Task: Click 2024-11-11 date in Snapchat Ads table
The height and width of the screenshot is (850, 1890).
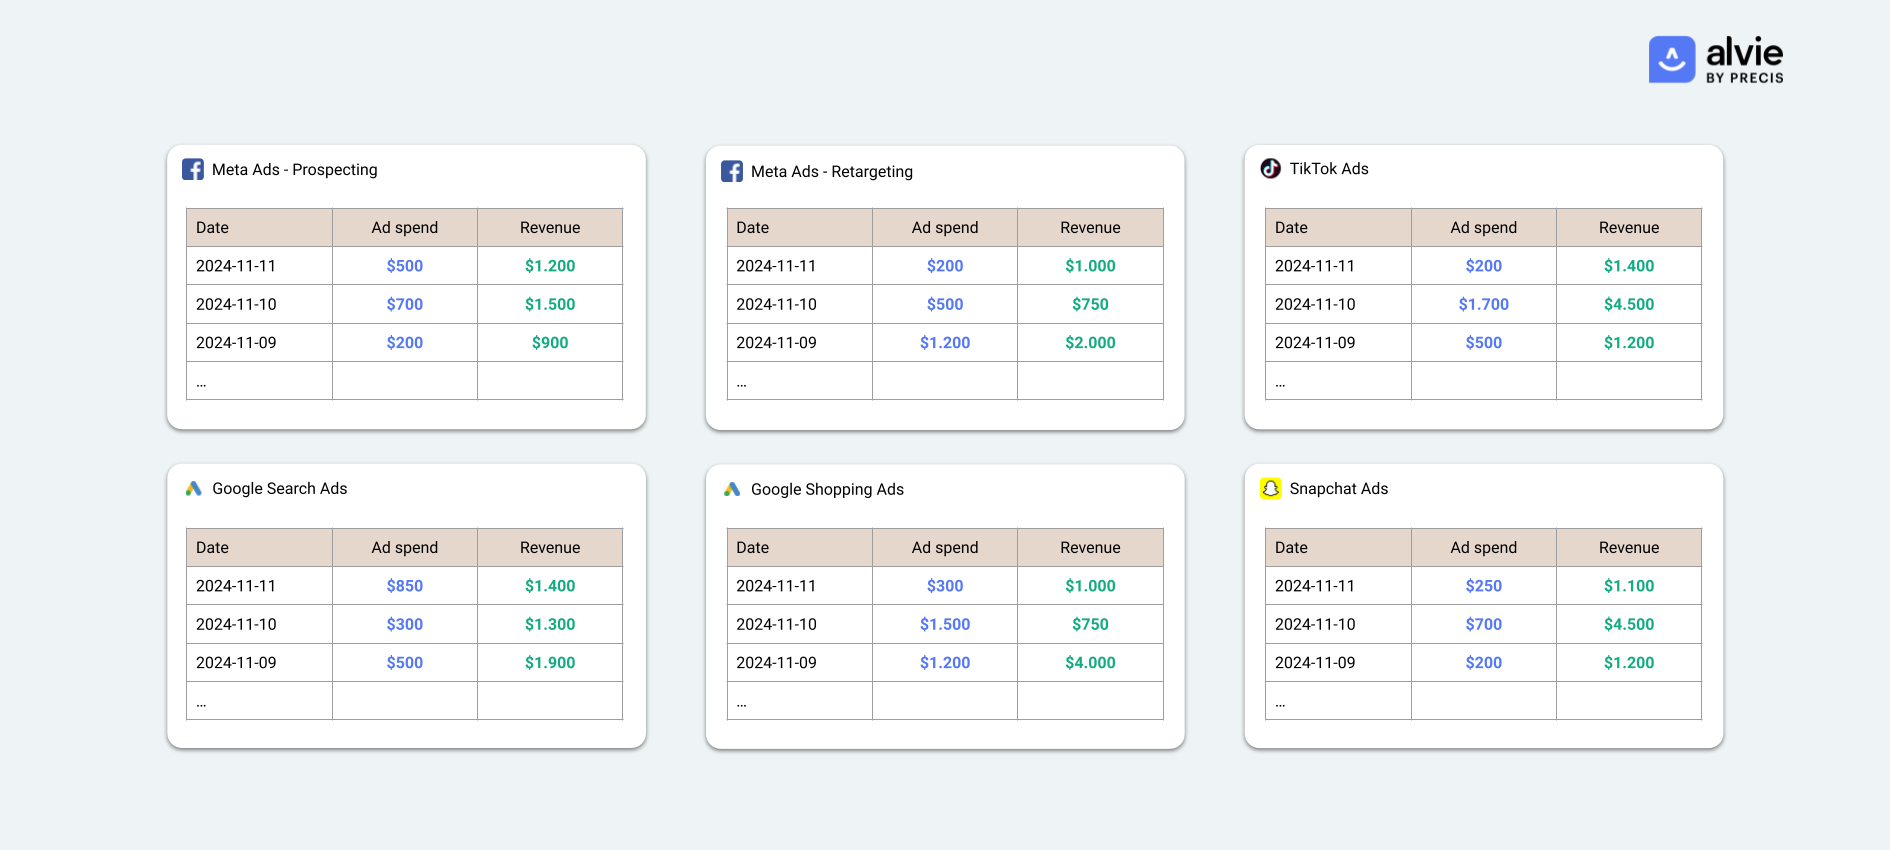Action: [x=1315, y=585]
